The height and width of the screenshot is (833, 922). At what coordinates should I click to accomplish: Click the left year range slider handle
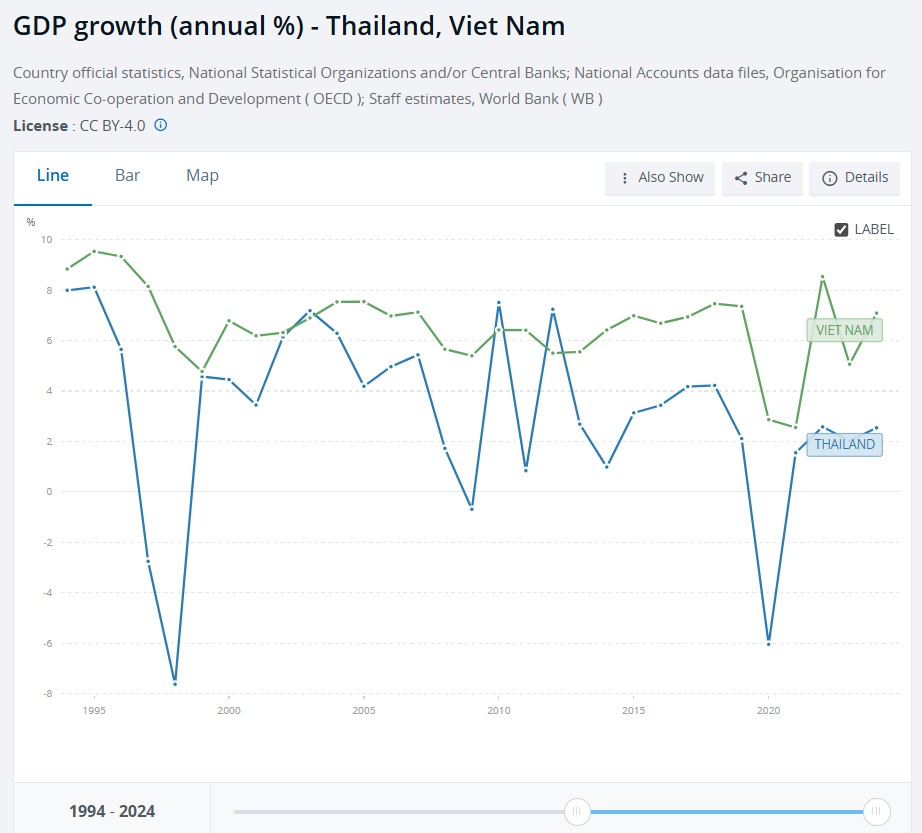point(577,811)
